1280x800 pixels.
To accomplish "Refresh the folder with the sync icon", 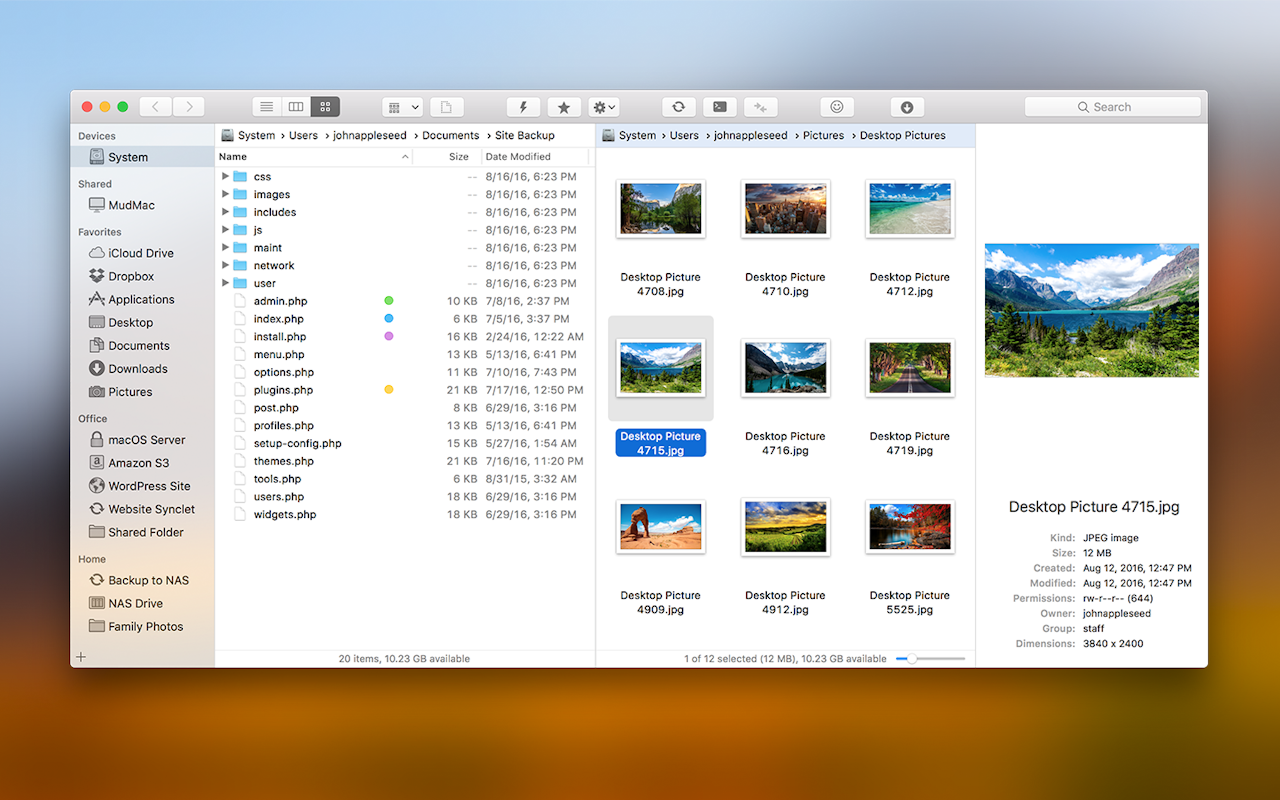I will pos(678,106).
